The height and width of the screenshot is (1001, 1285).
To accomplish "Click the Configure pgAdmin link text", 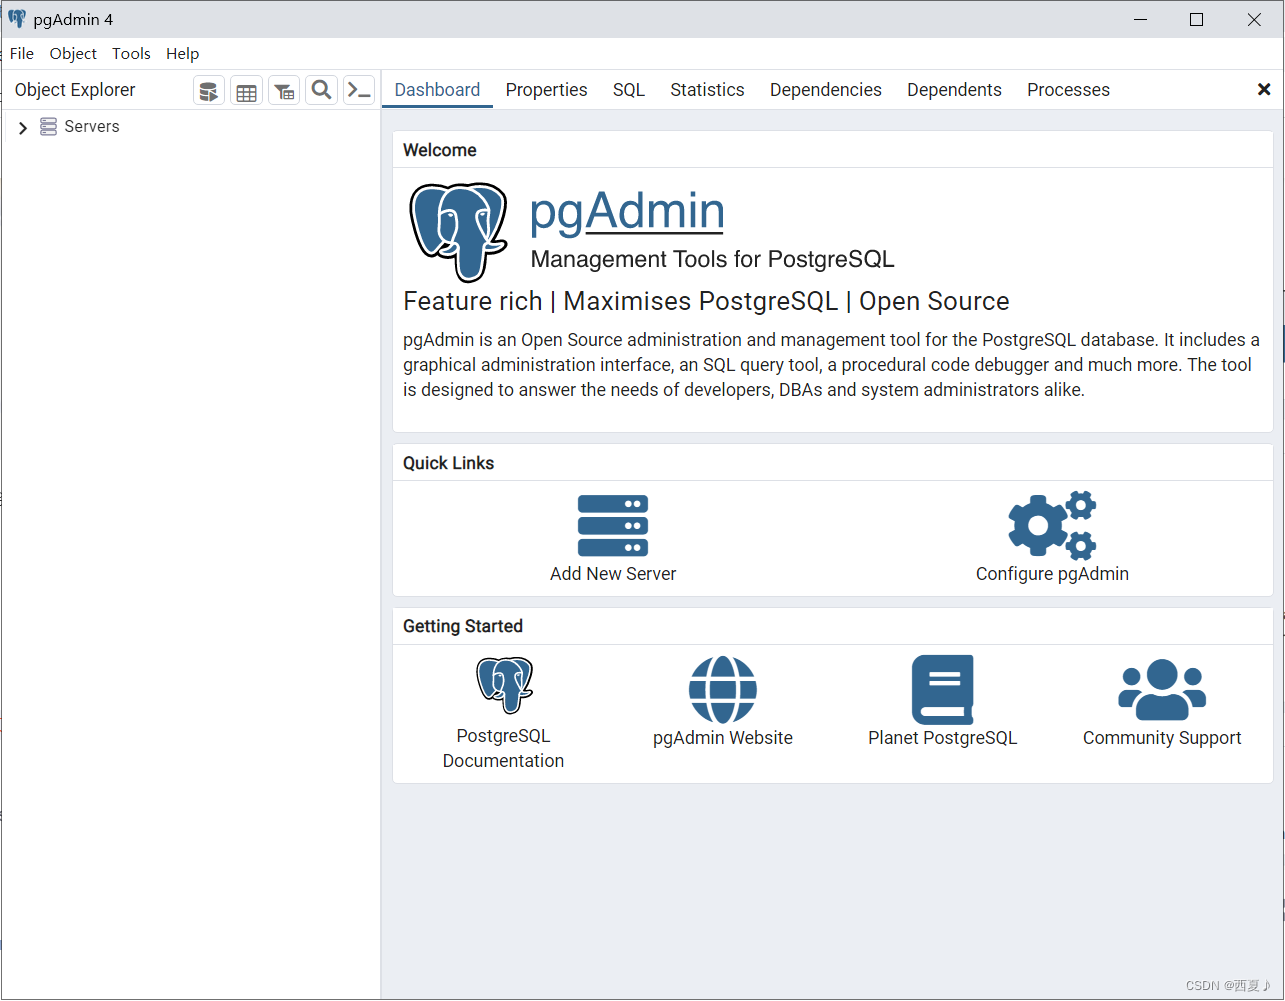I will pos(1052,574).
